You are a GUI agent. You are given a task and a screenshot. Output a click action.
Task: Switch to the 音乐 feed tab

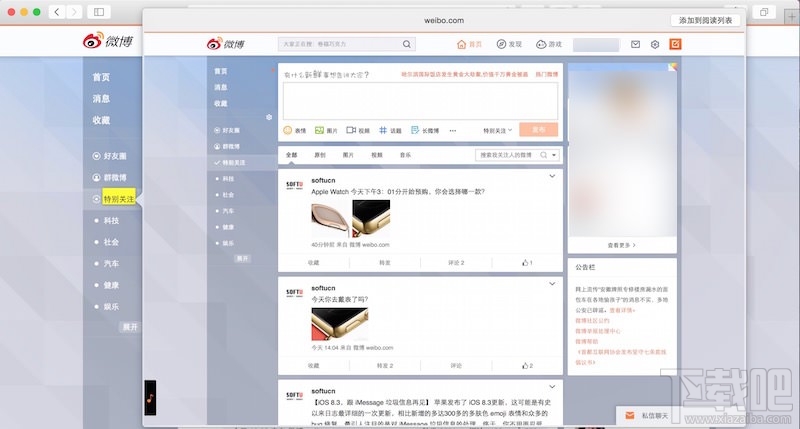tap(406, 155)
